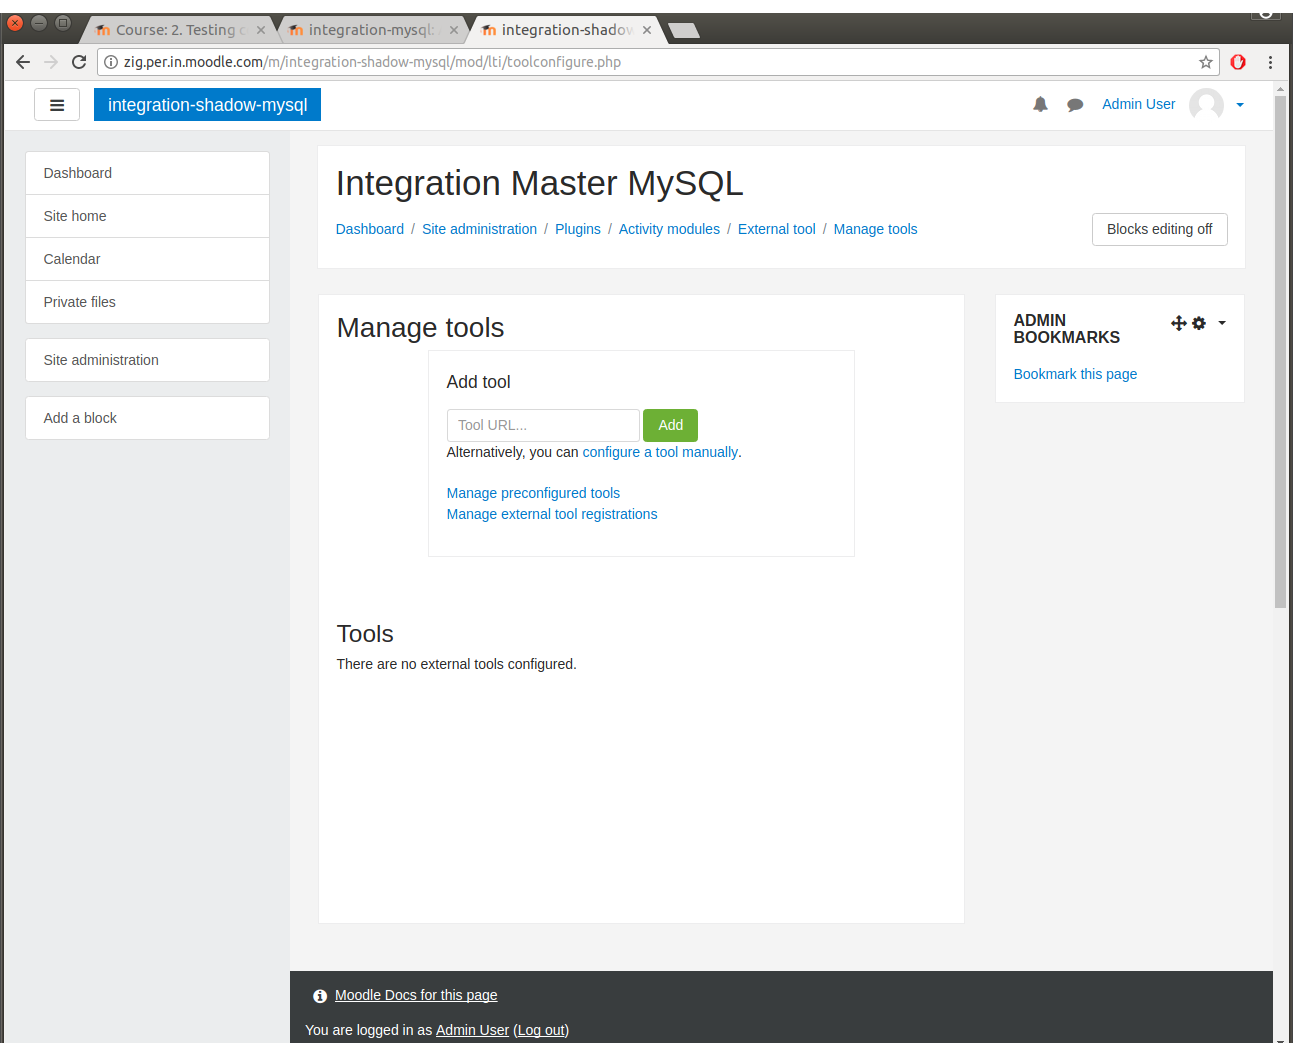Screen dimensions: 1293x1056
Task: Open the messages speech bubble icon
Action: 1075,105
